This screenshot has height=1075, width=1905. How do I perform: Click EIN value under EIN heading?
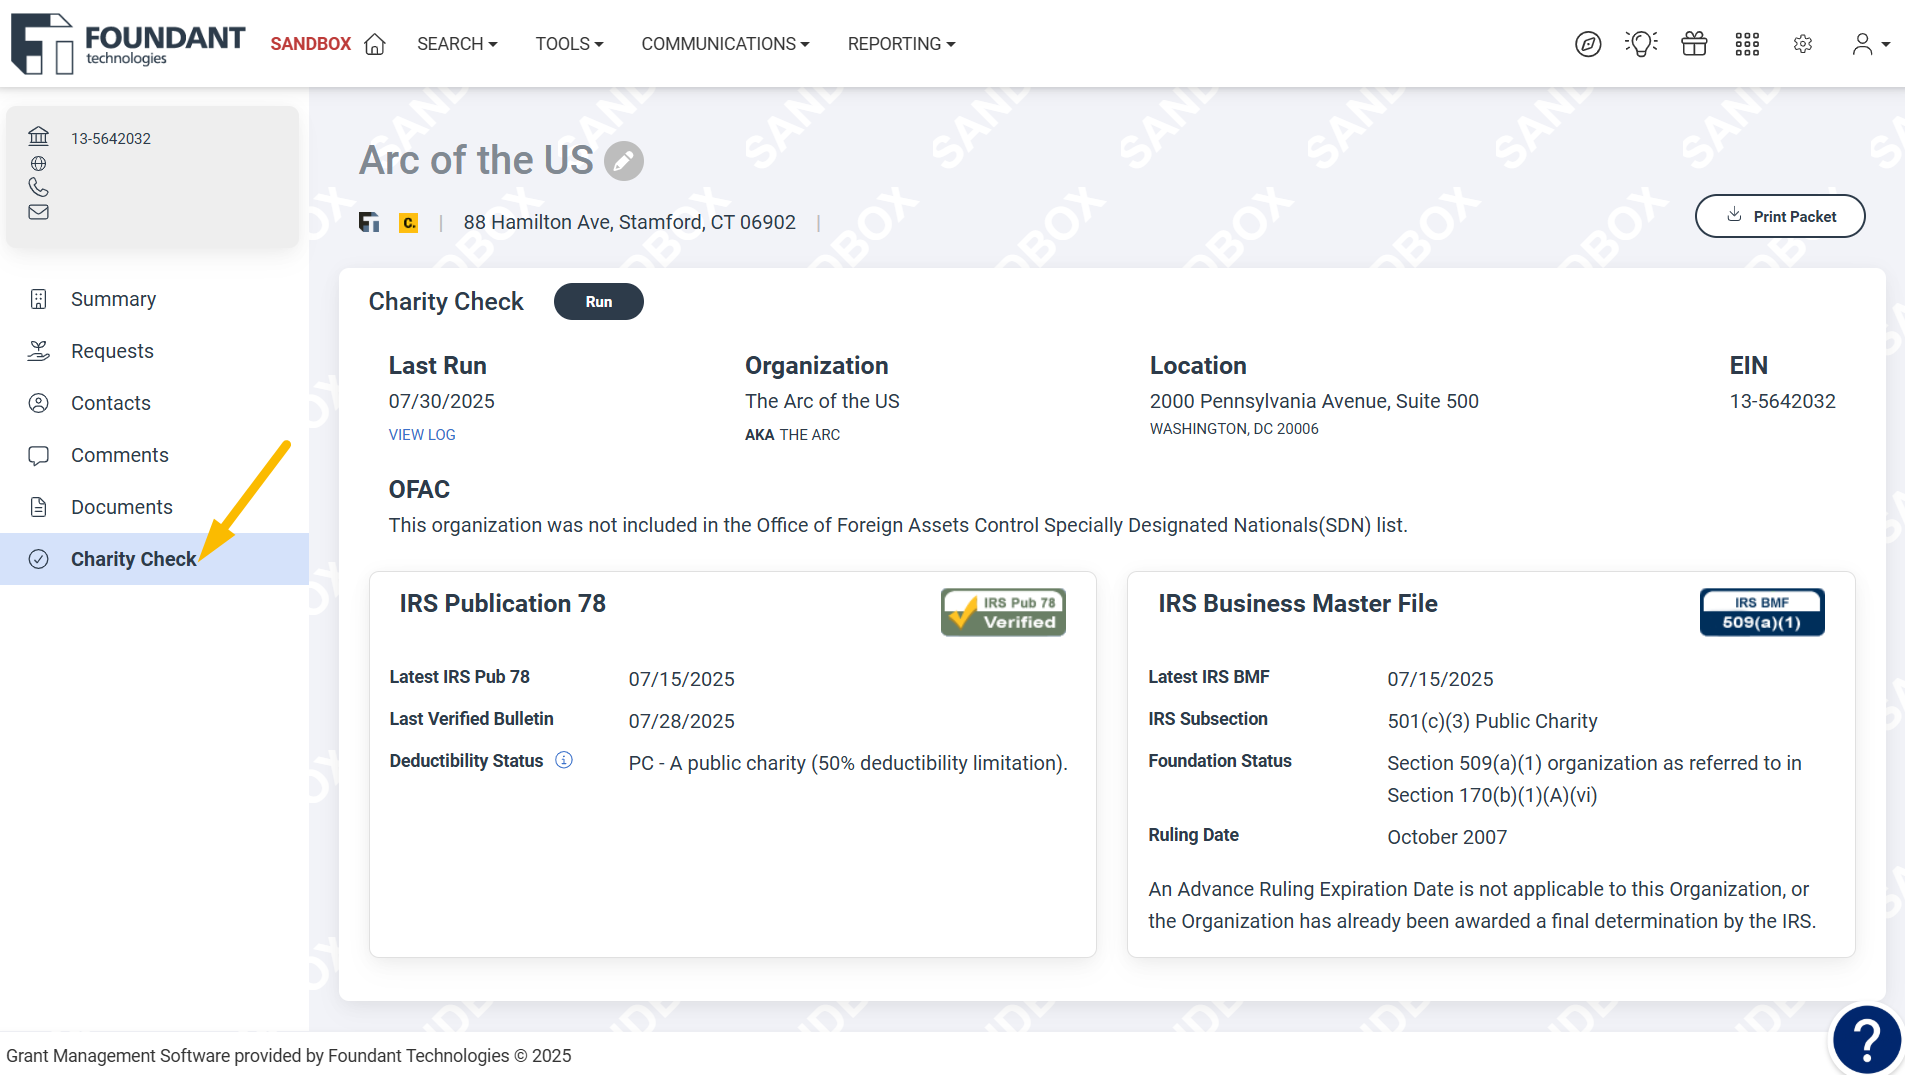coord(1782,401)
